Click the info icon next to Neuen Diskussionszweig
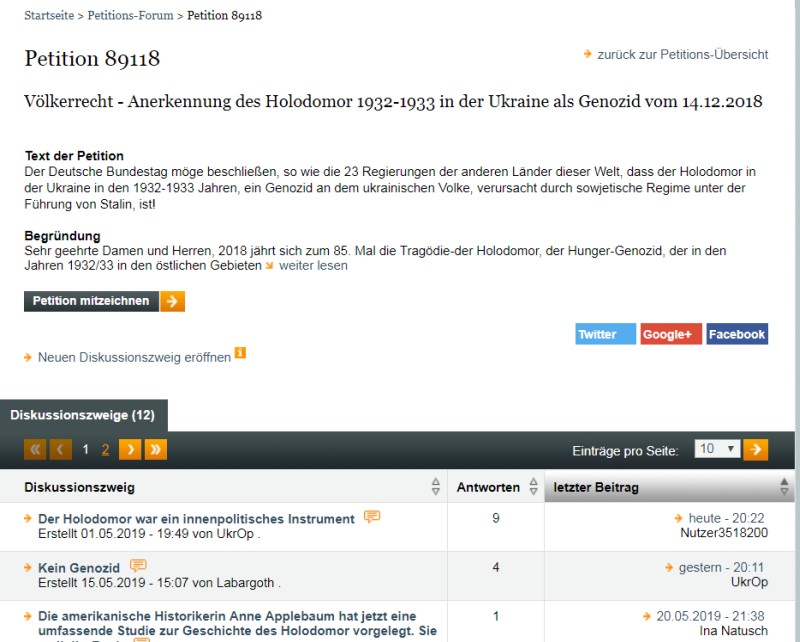Viewport: 800px width, 642px height. pyautogui.click(x=240, y=354)
